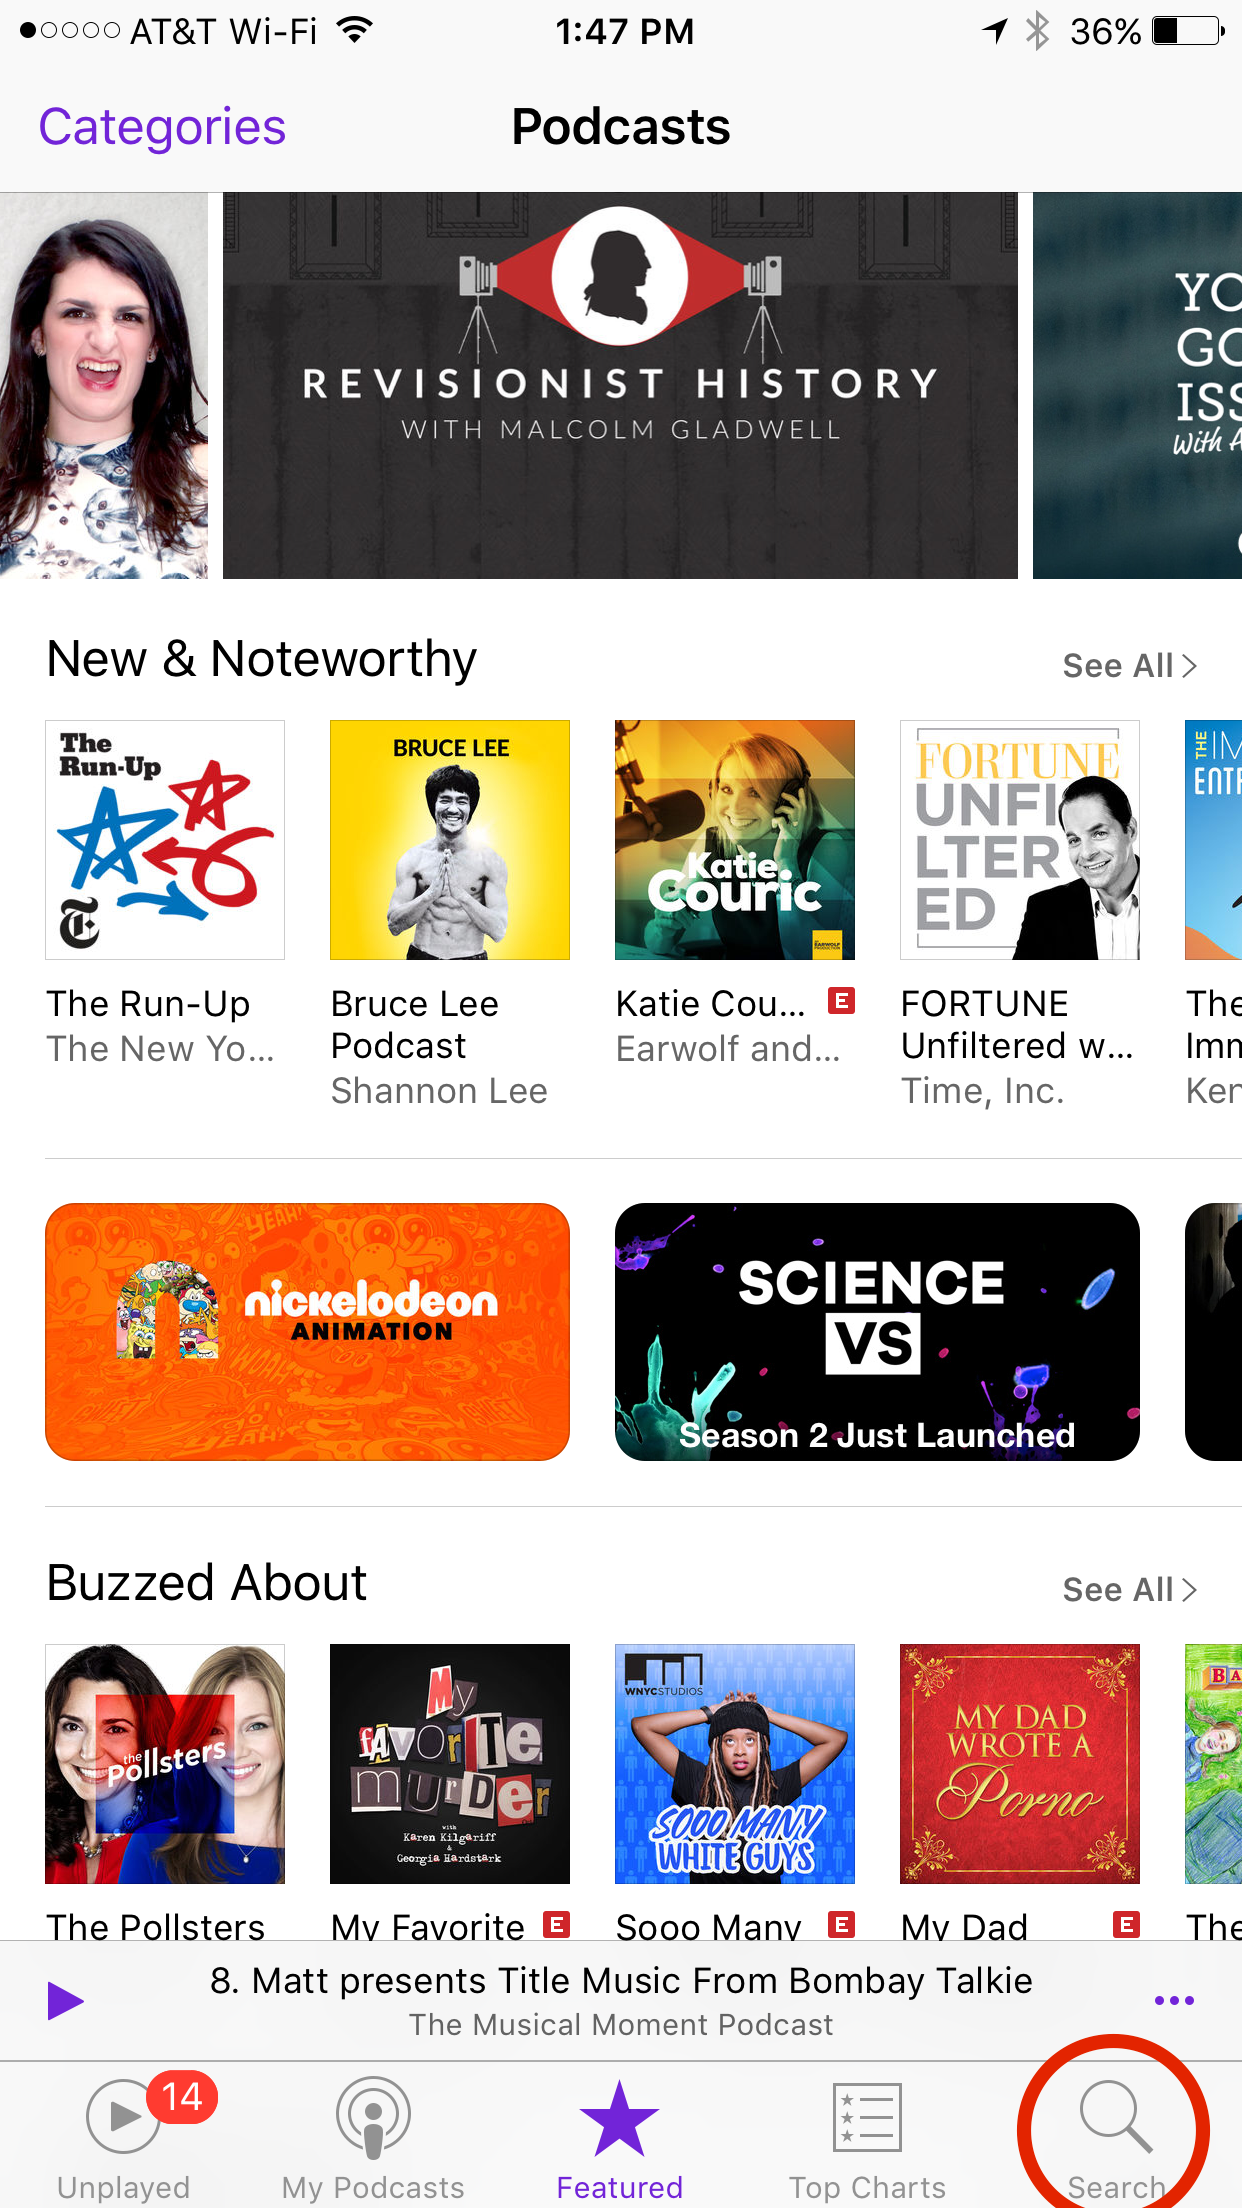Screen dimensions: 1242x2208
Task: Open My Favorite Murder podcast artwork
Action: 450,1764
